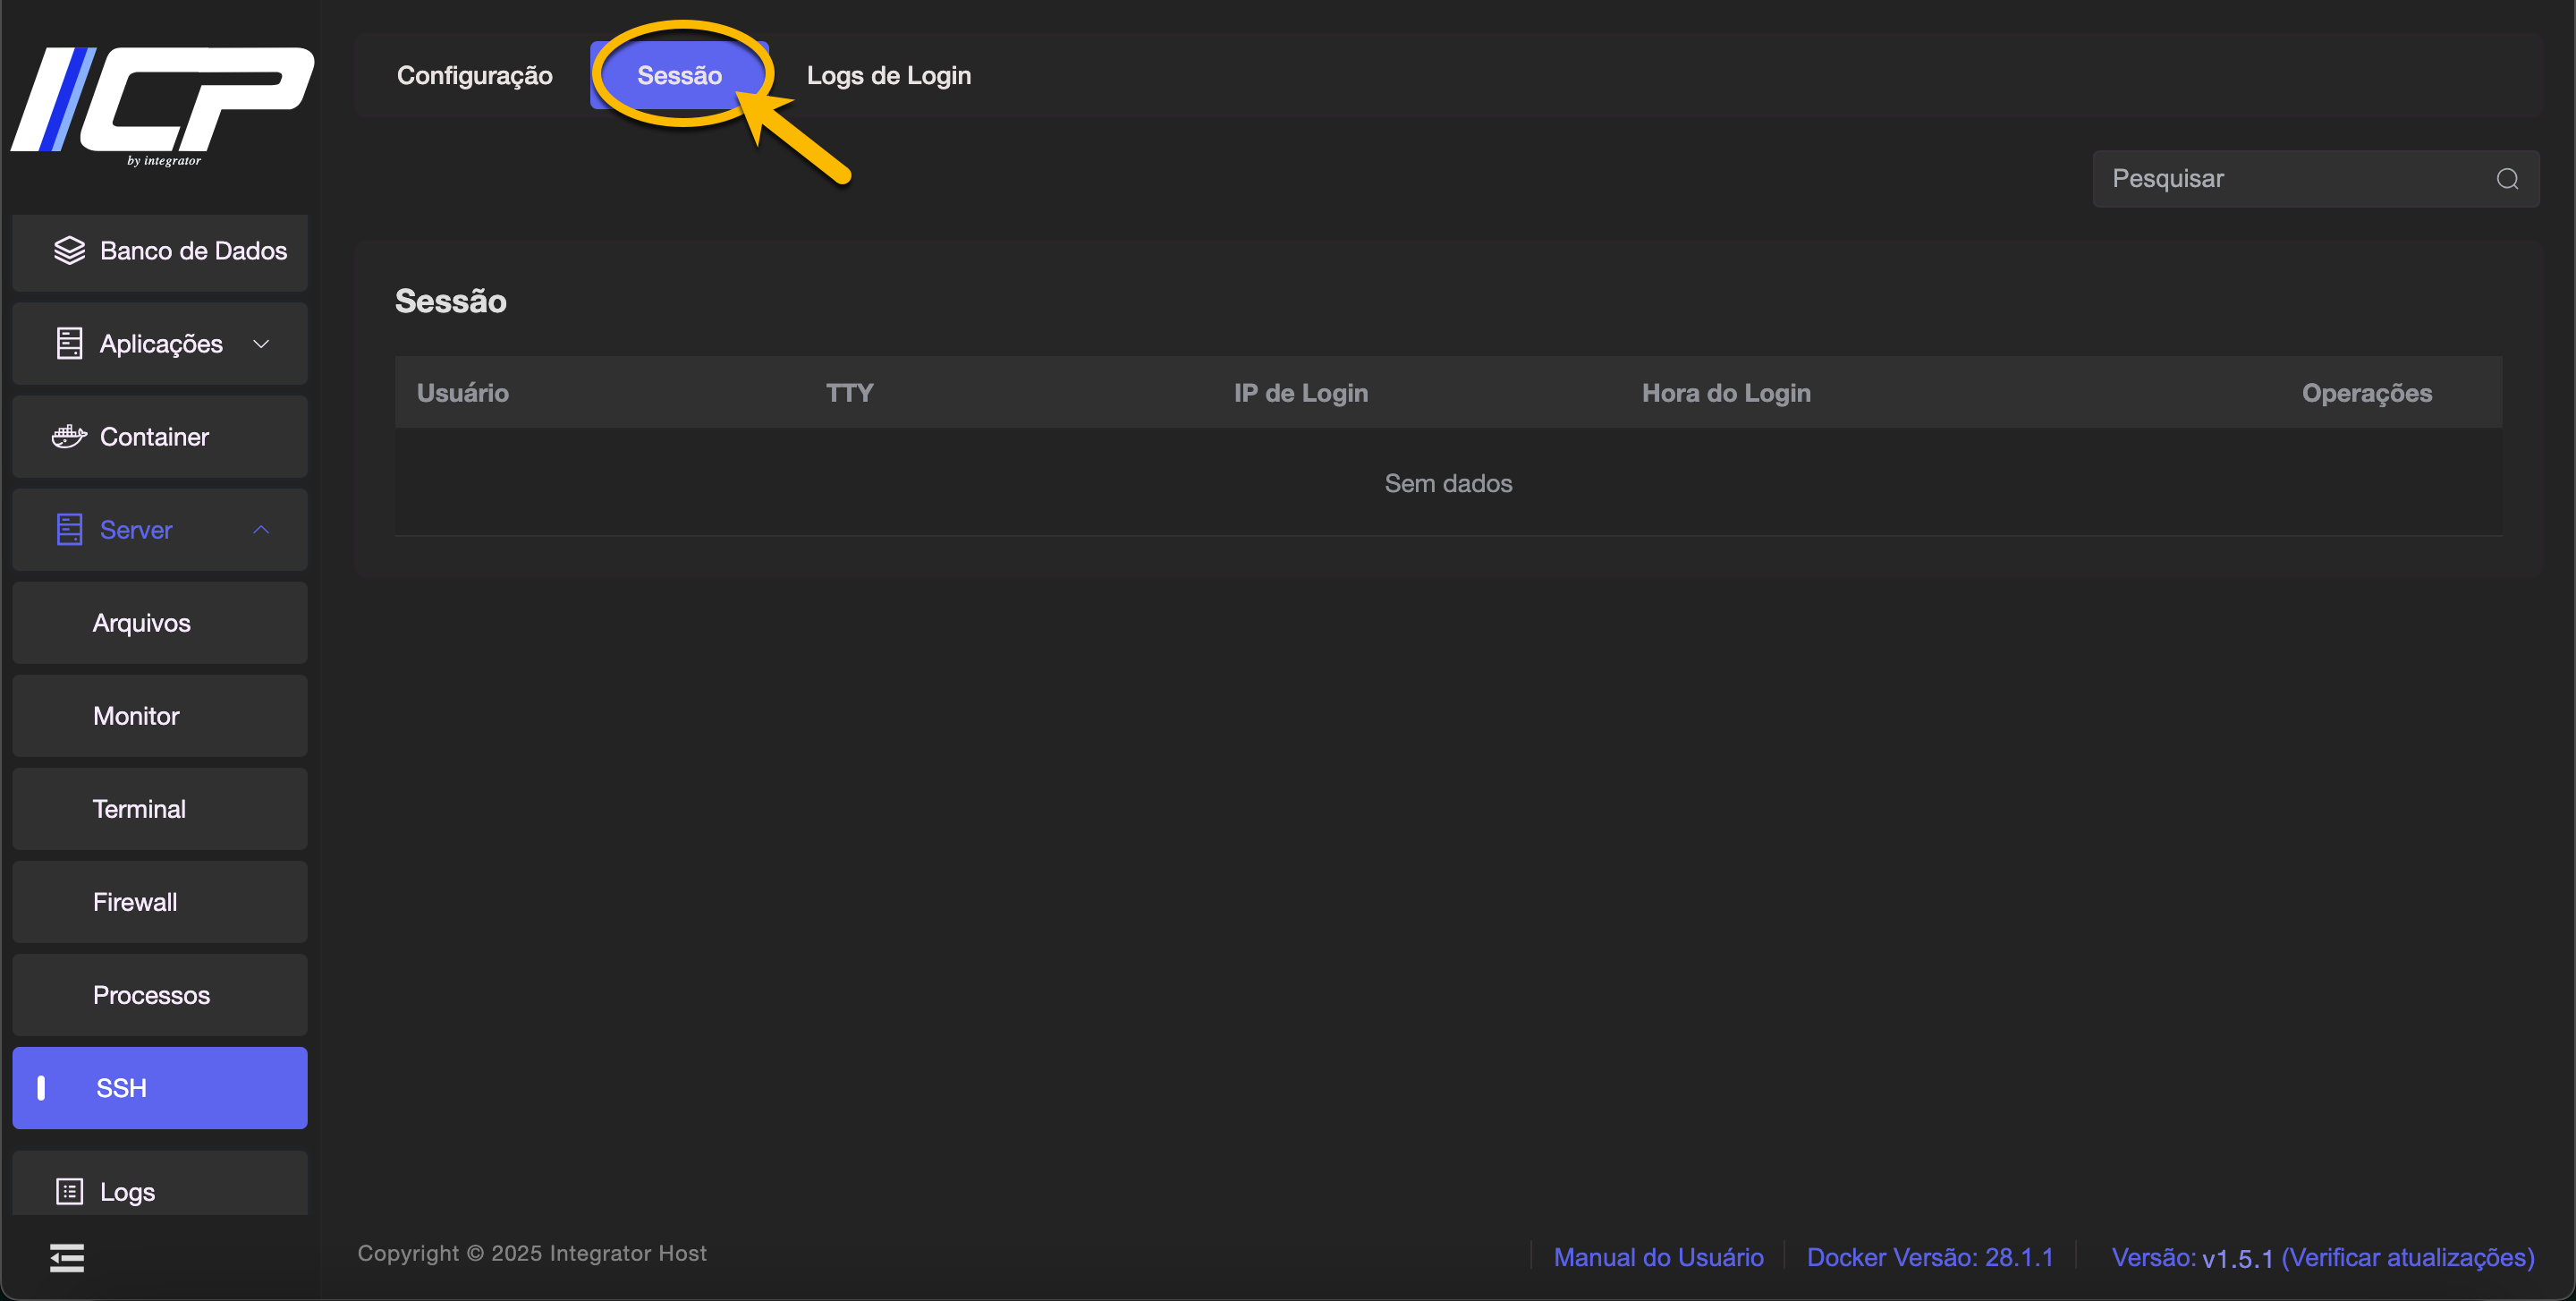
Task: Click the ICP logo
Action: coord(163,105)
